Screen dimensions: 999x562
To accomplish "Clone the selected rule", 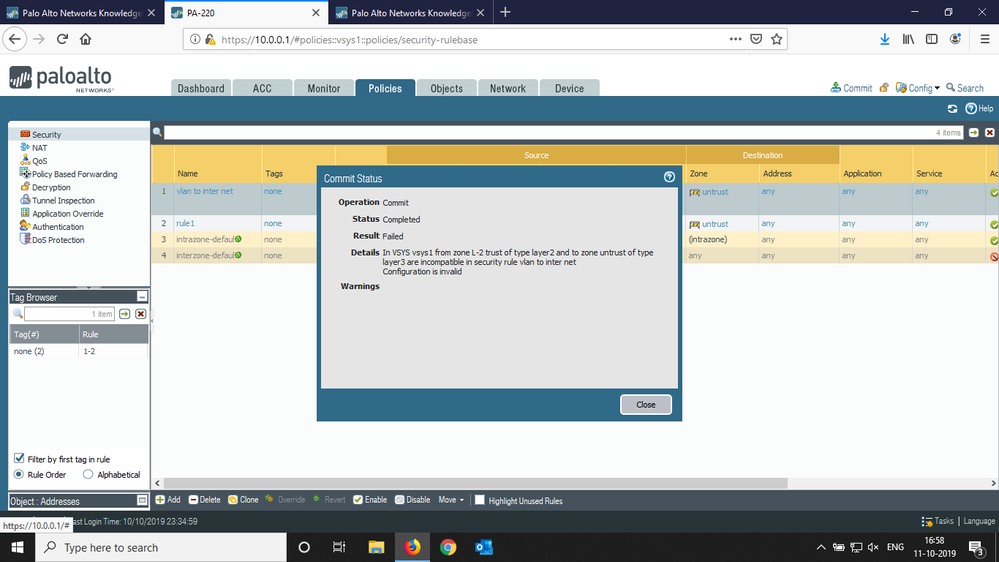I will (x=243, y=500).
